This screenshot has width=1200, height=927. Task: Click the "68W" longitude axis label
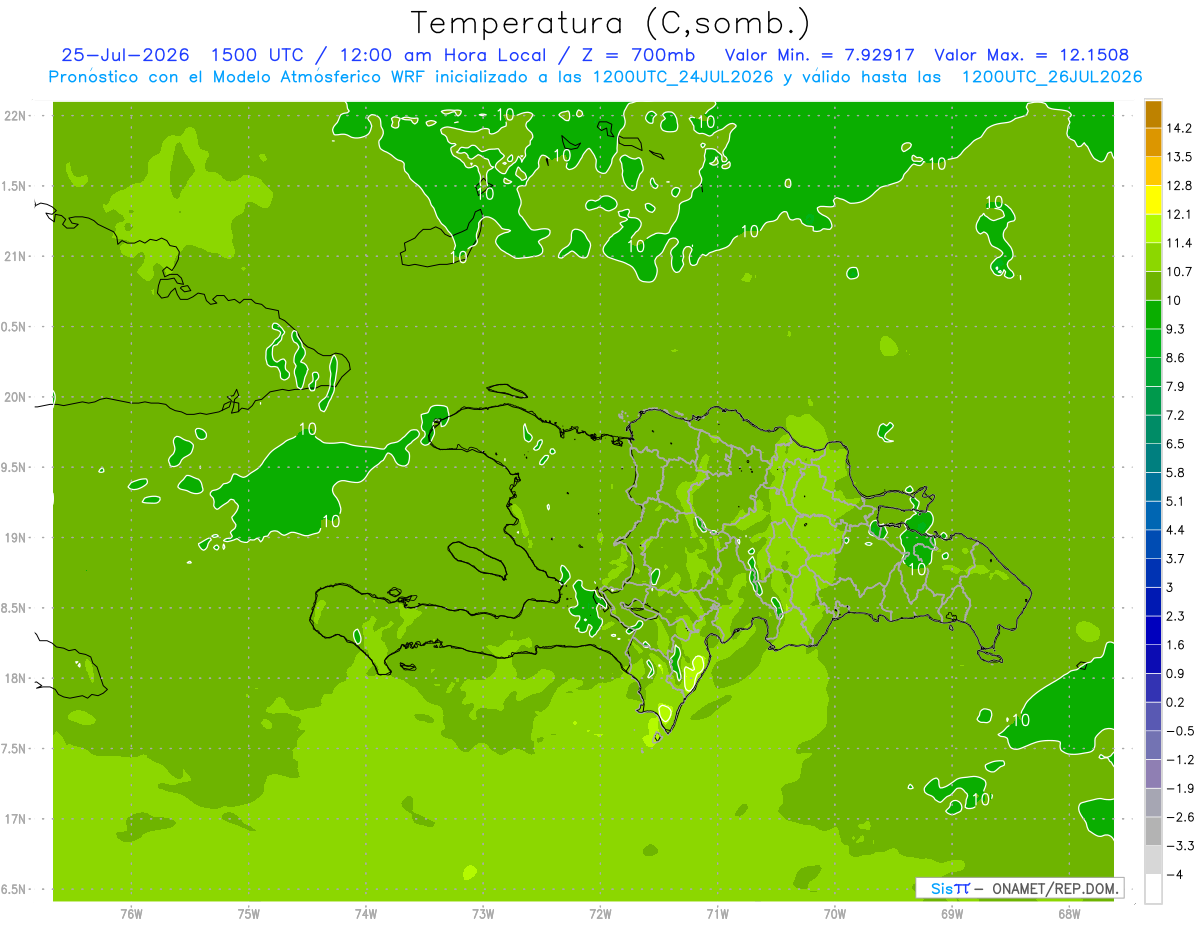point(1068,913)
